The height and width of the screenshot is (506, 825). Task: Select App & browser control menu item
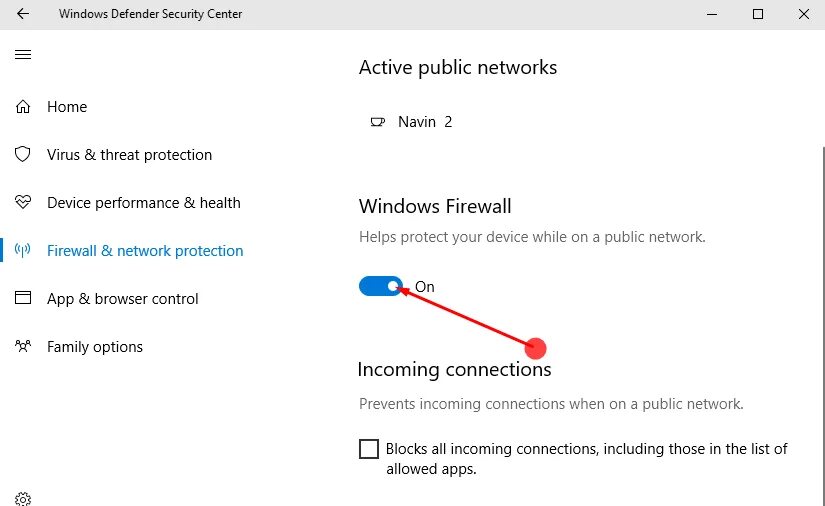122,299
